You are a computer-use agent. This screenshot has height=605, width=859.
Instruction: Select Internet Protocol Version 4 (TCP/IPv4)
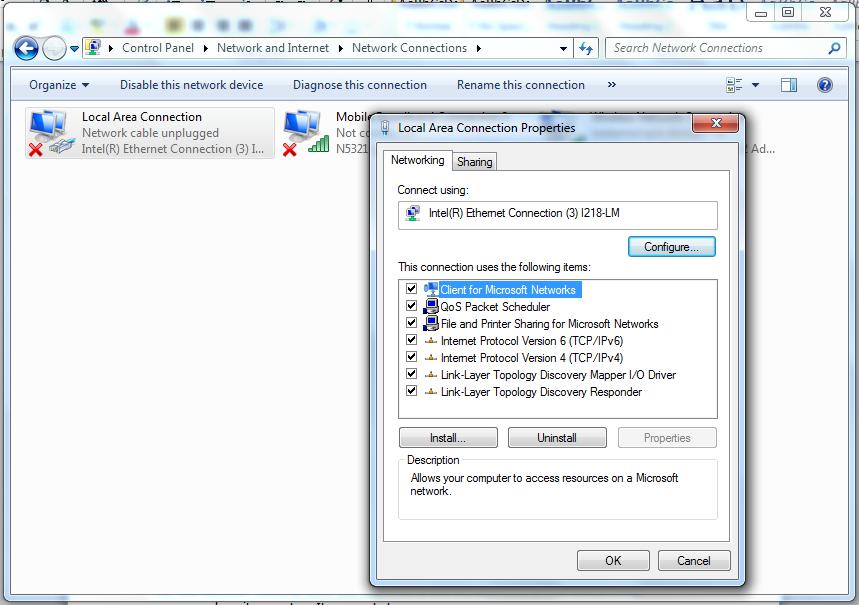click(532, 358)
